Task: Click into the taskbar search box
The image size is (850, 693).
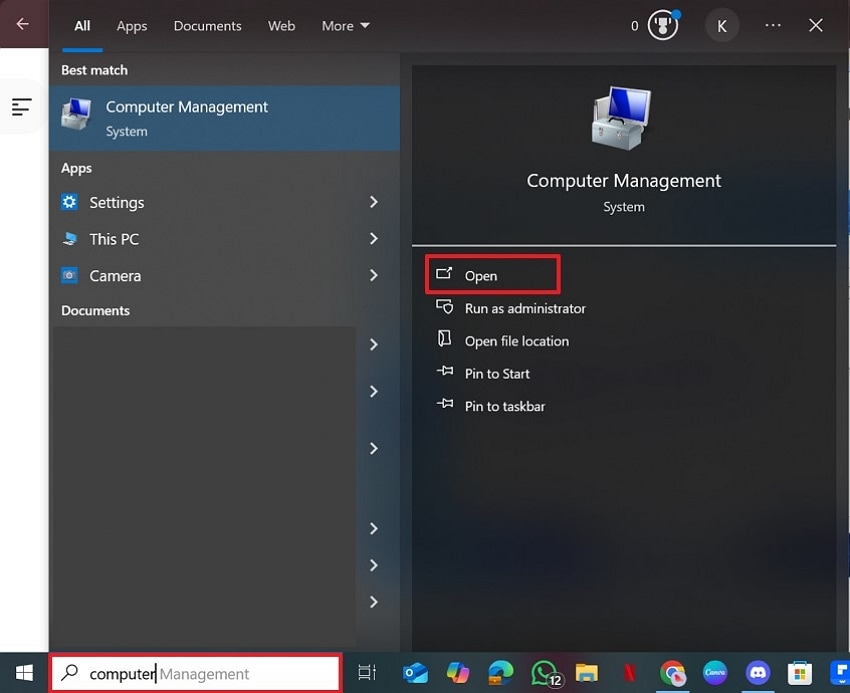Action: [x=196, y=673]
